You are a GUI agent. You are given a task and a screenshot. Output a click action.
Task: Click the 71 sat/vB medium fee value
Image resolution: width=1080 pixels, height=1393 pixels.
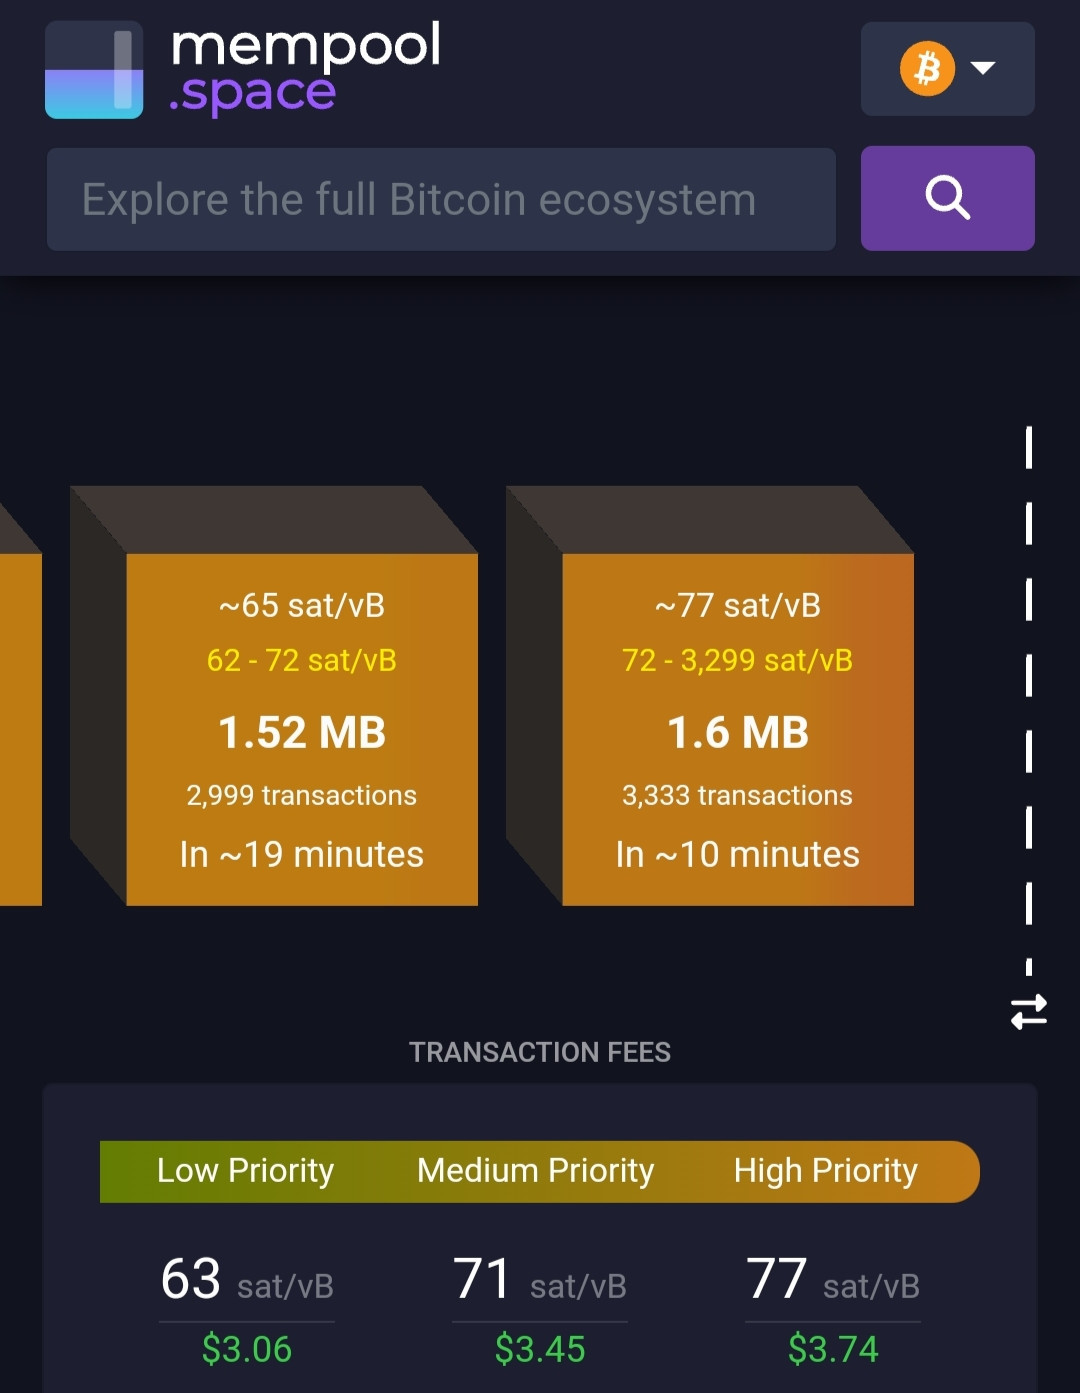(x=540, y=1280)
